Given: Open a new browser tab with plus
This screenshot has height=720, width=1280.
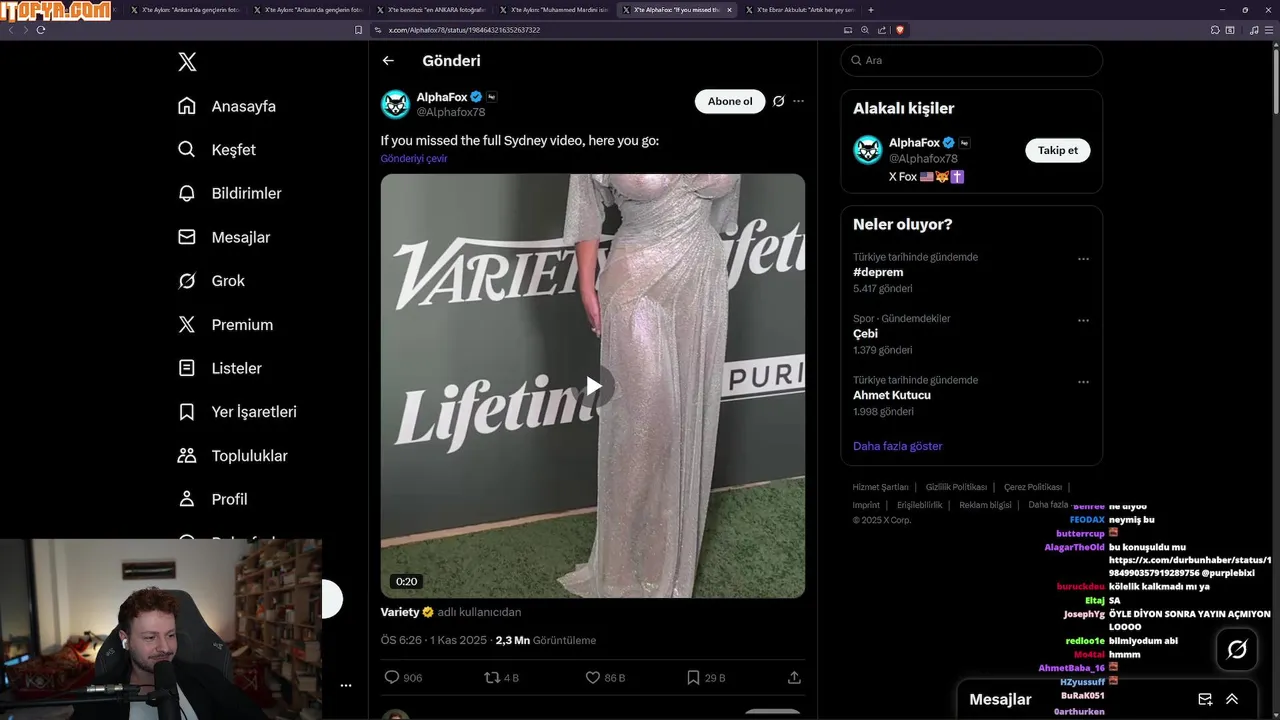Looking at the screenshot, I should point(870,10).
